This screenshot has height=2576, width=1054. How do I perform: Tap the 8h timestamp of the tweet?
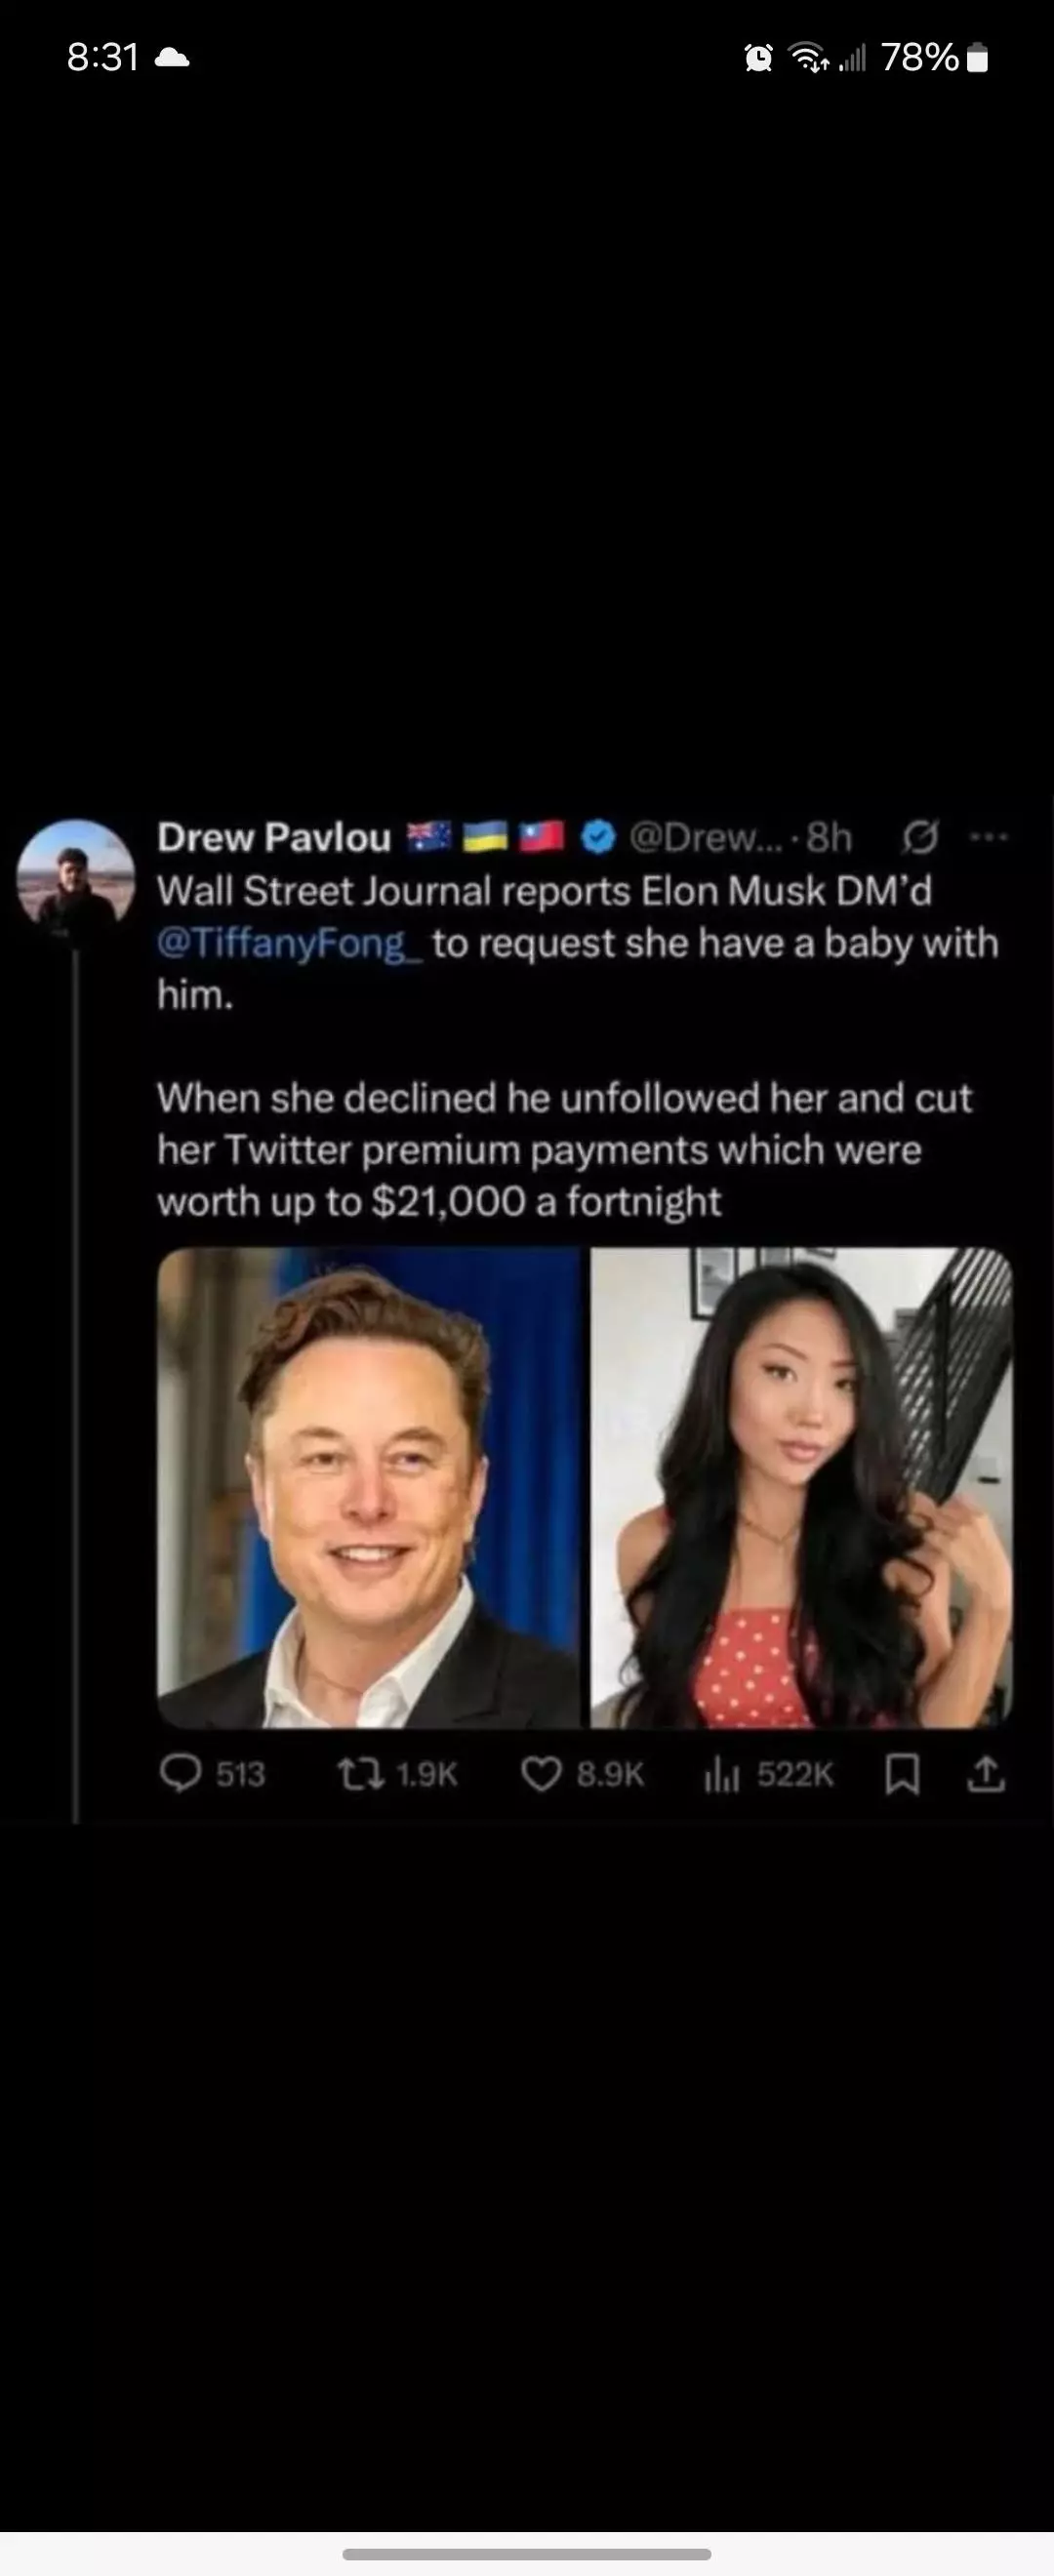point(829,837)
